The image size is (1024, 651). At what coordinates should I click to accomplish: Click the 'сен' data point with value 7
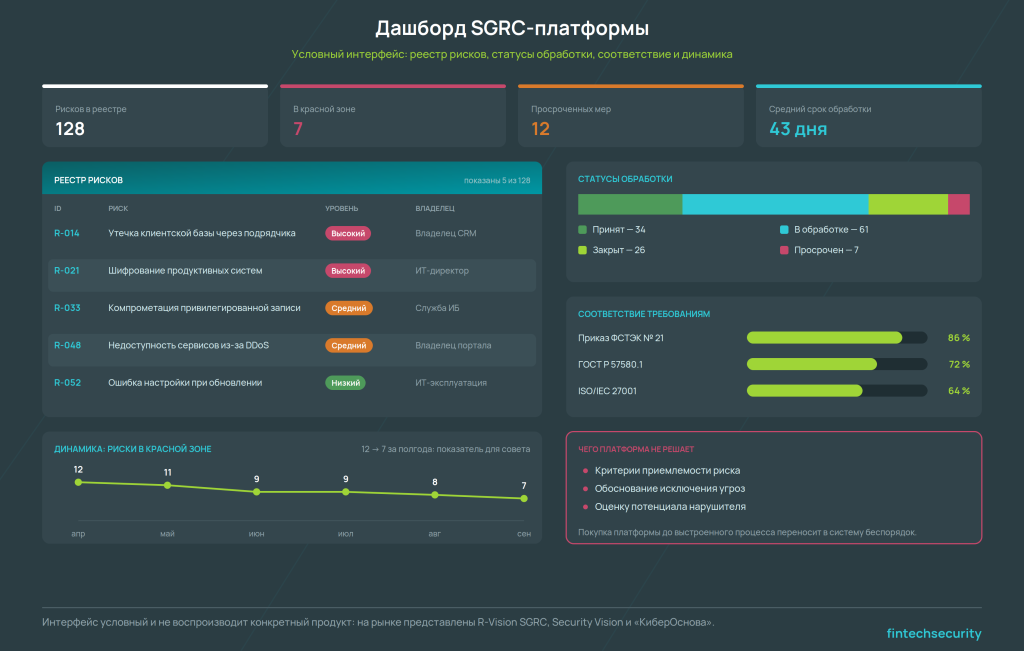(524, 498)
